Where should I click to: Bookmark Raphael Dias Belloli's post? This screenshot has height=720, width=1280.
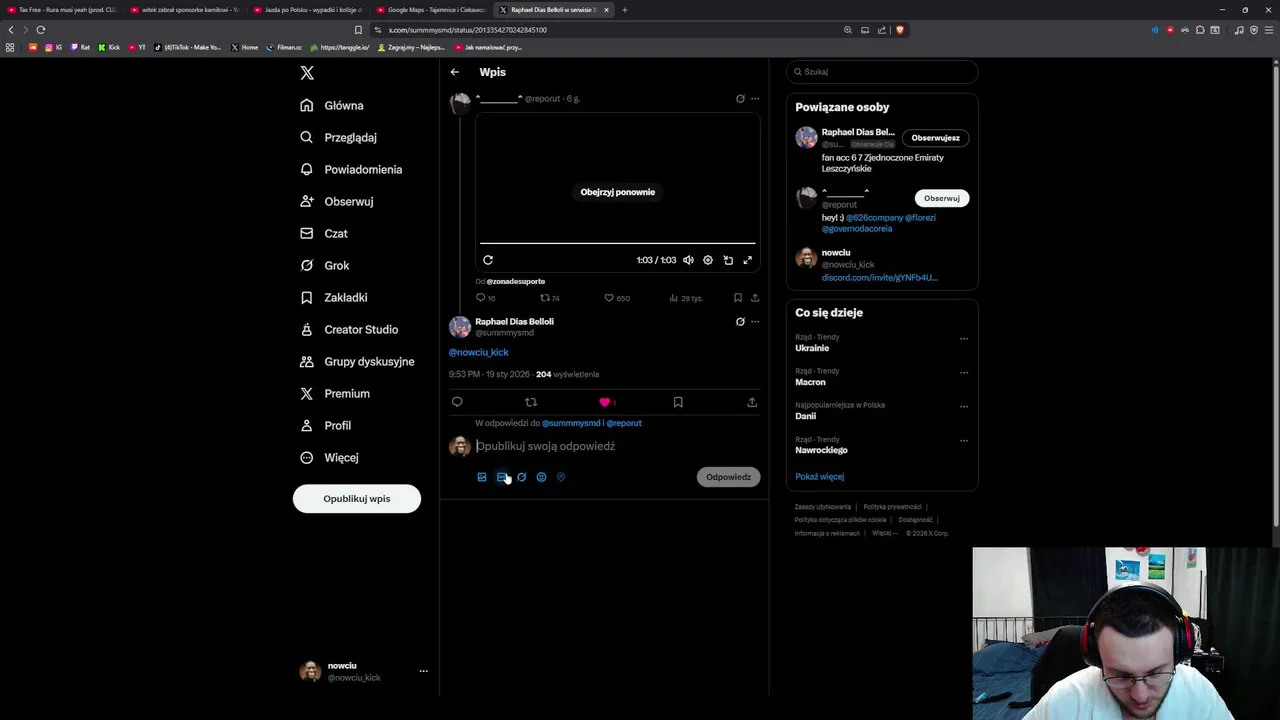(x=678, y=402)
